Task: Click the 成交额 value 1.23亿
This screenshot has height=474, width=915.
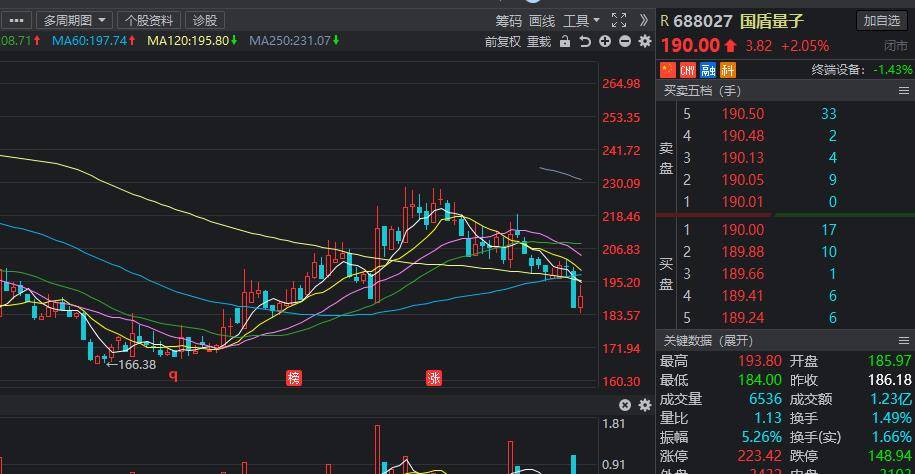Action: tap(891, 399)
